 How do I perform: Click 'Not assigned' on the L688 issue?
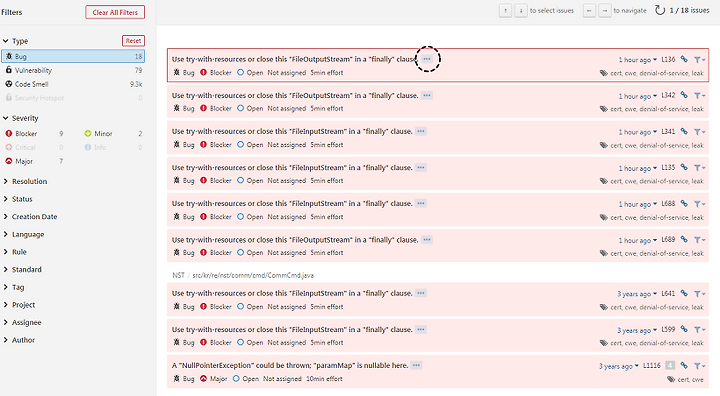tap(287, 217)
